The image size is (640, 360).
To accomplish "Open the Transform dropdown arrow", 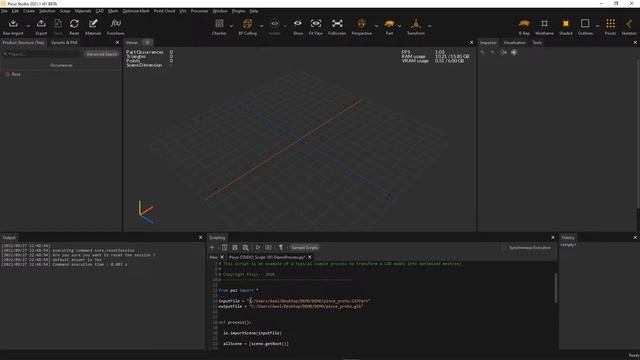I will coord(429,26).
